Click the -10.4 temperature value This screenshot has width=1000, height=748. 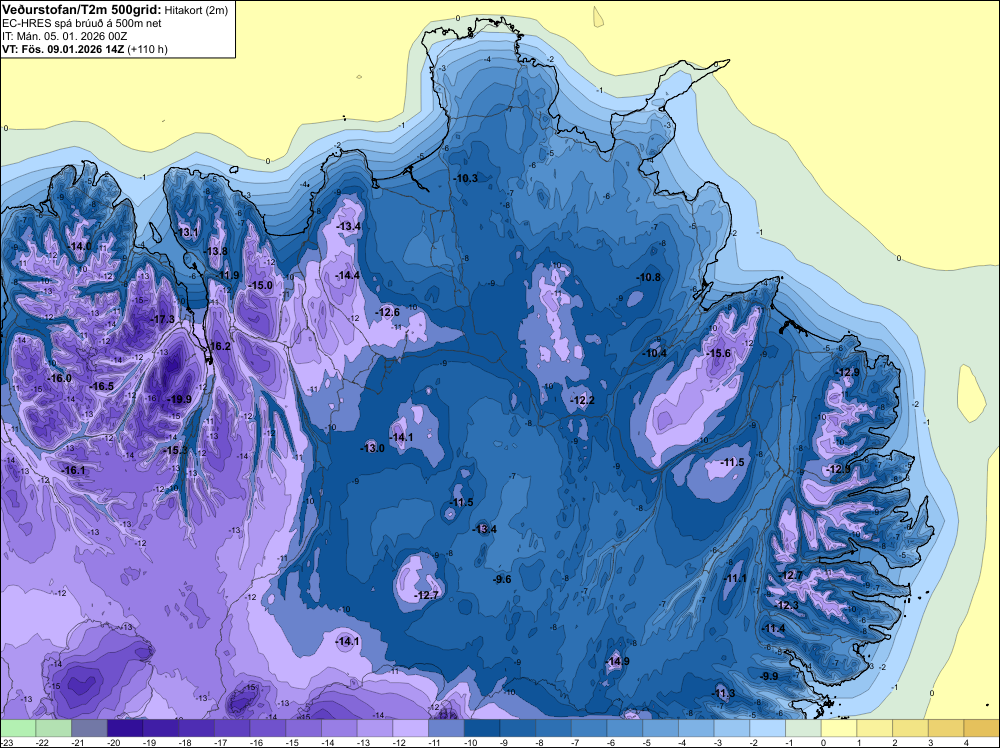click(x=654, y=353)
